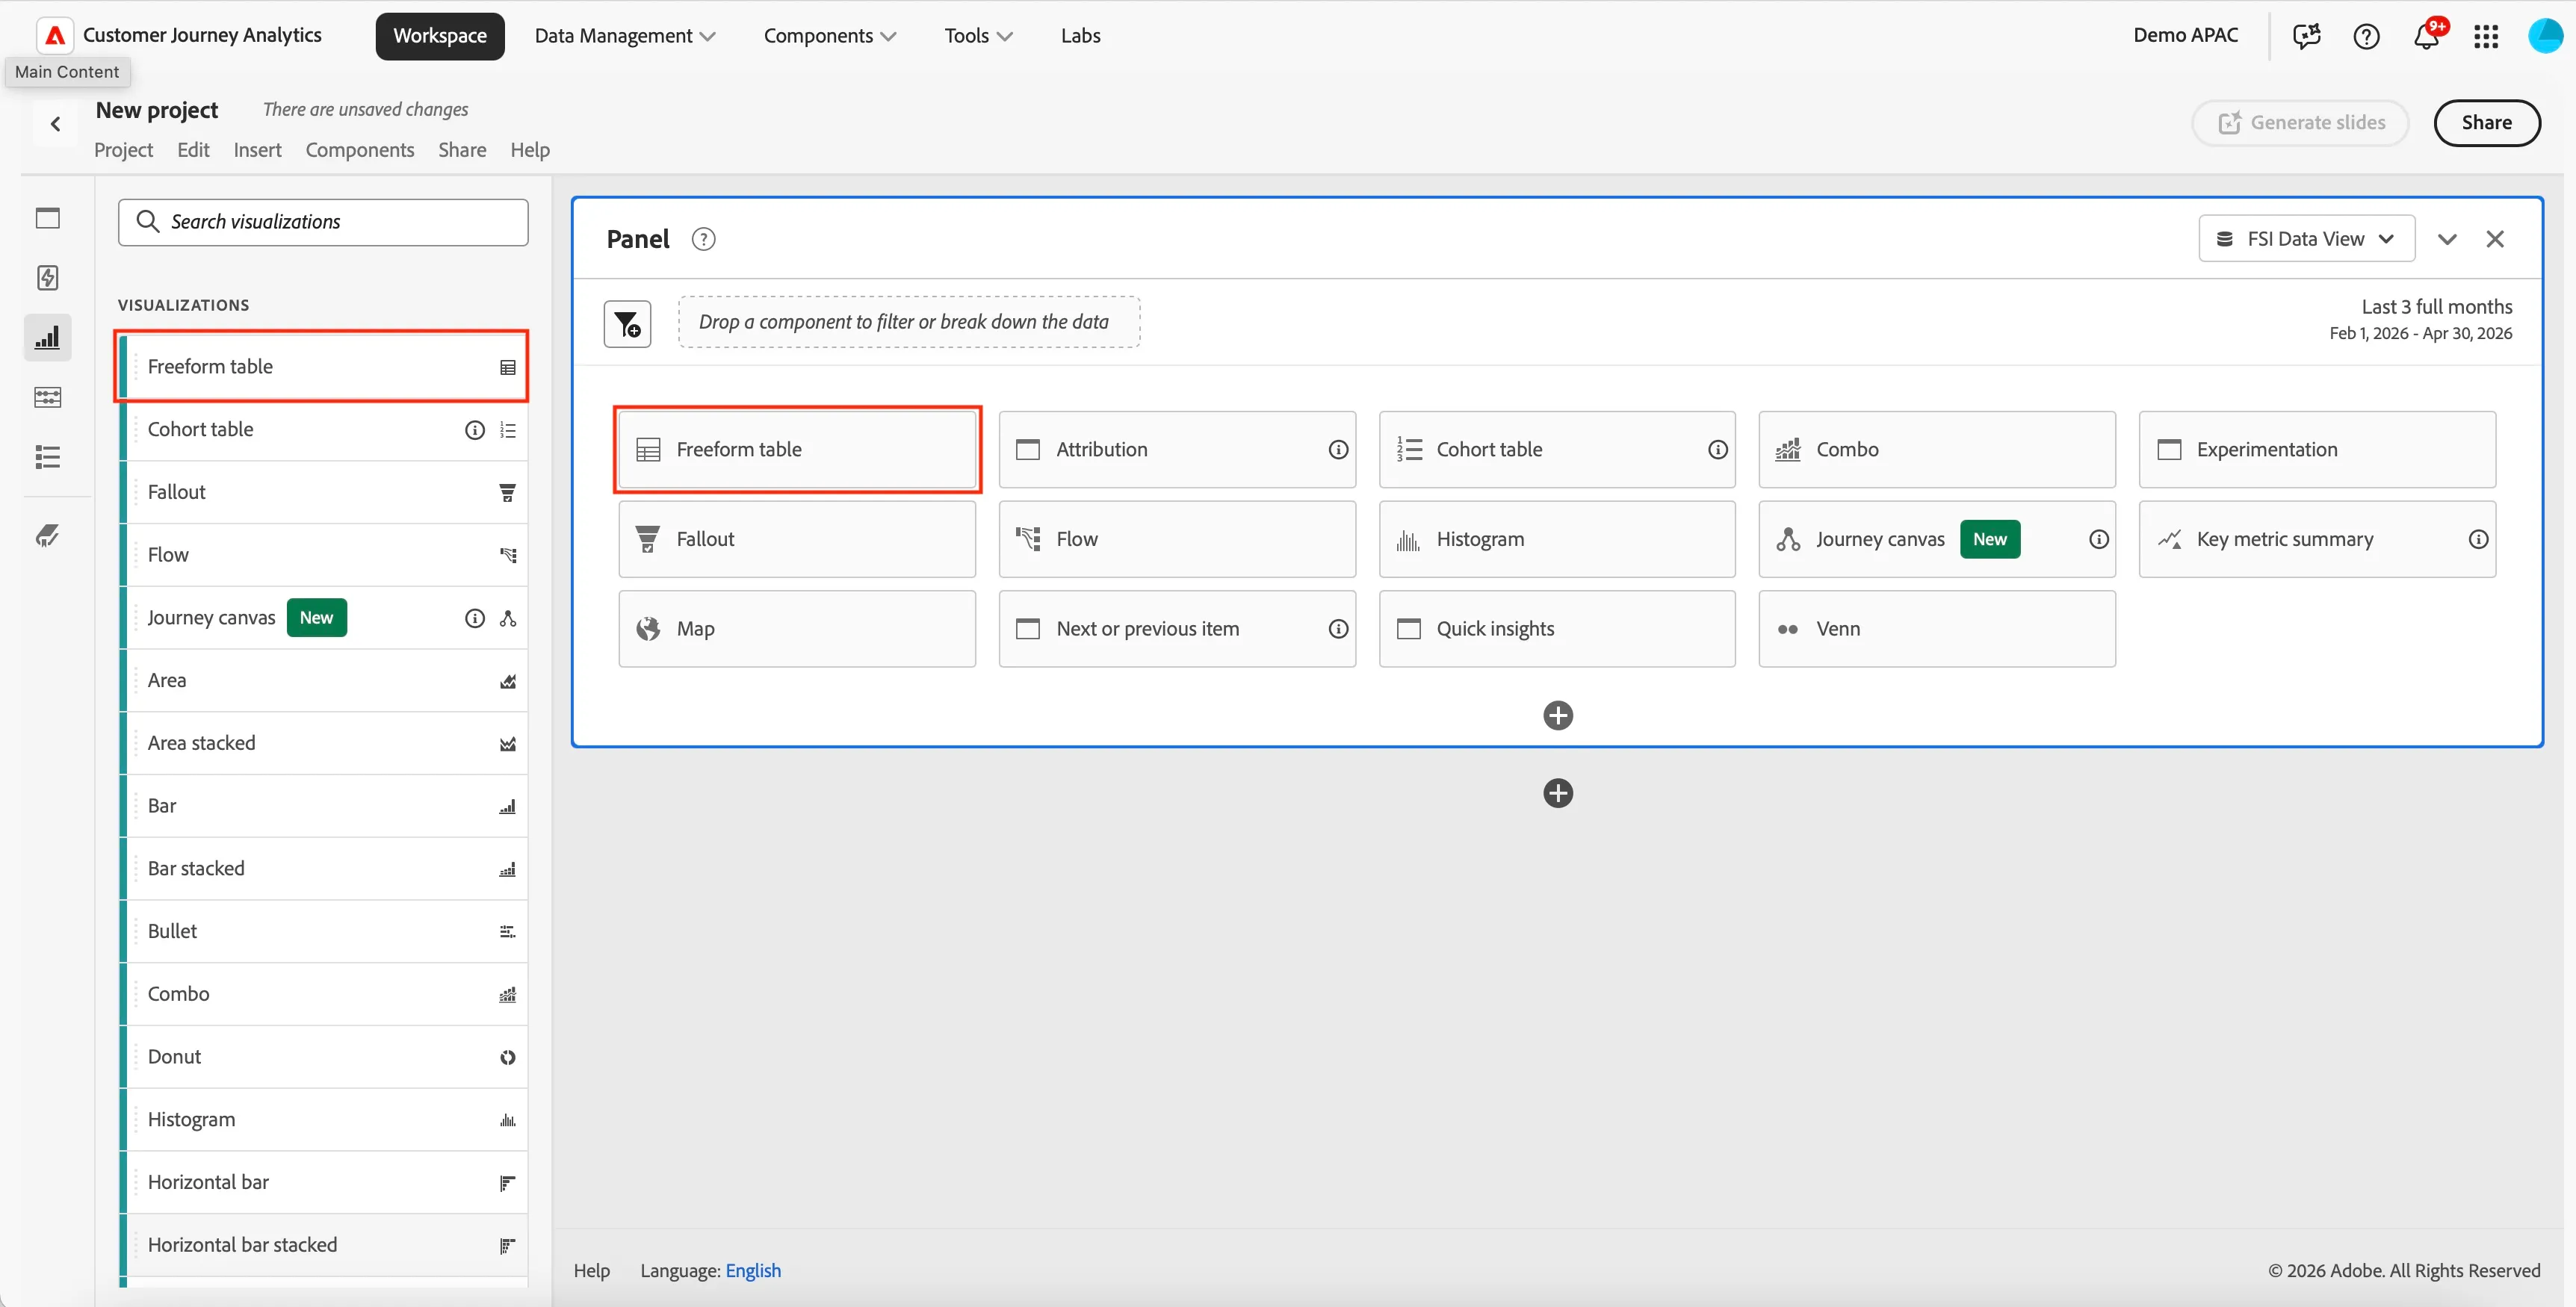Add a new panel below with plus
Viewport: 2576px width, 1307px height.
tap(1558, 793)
